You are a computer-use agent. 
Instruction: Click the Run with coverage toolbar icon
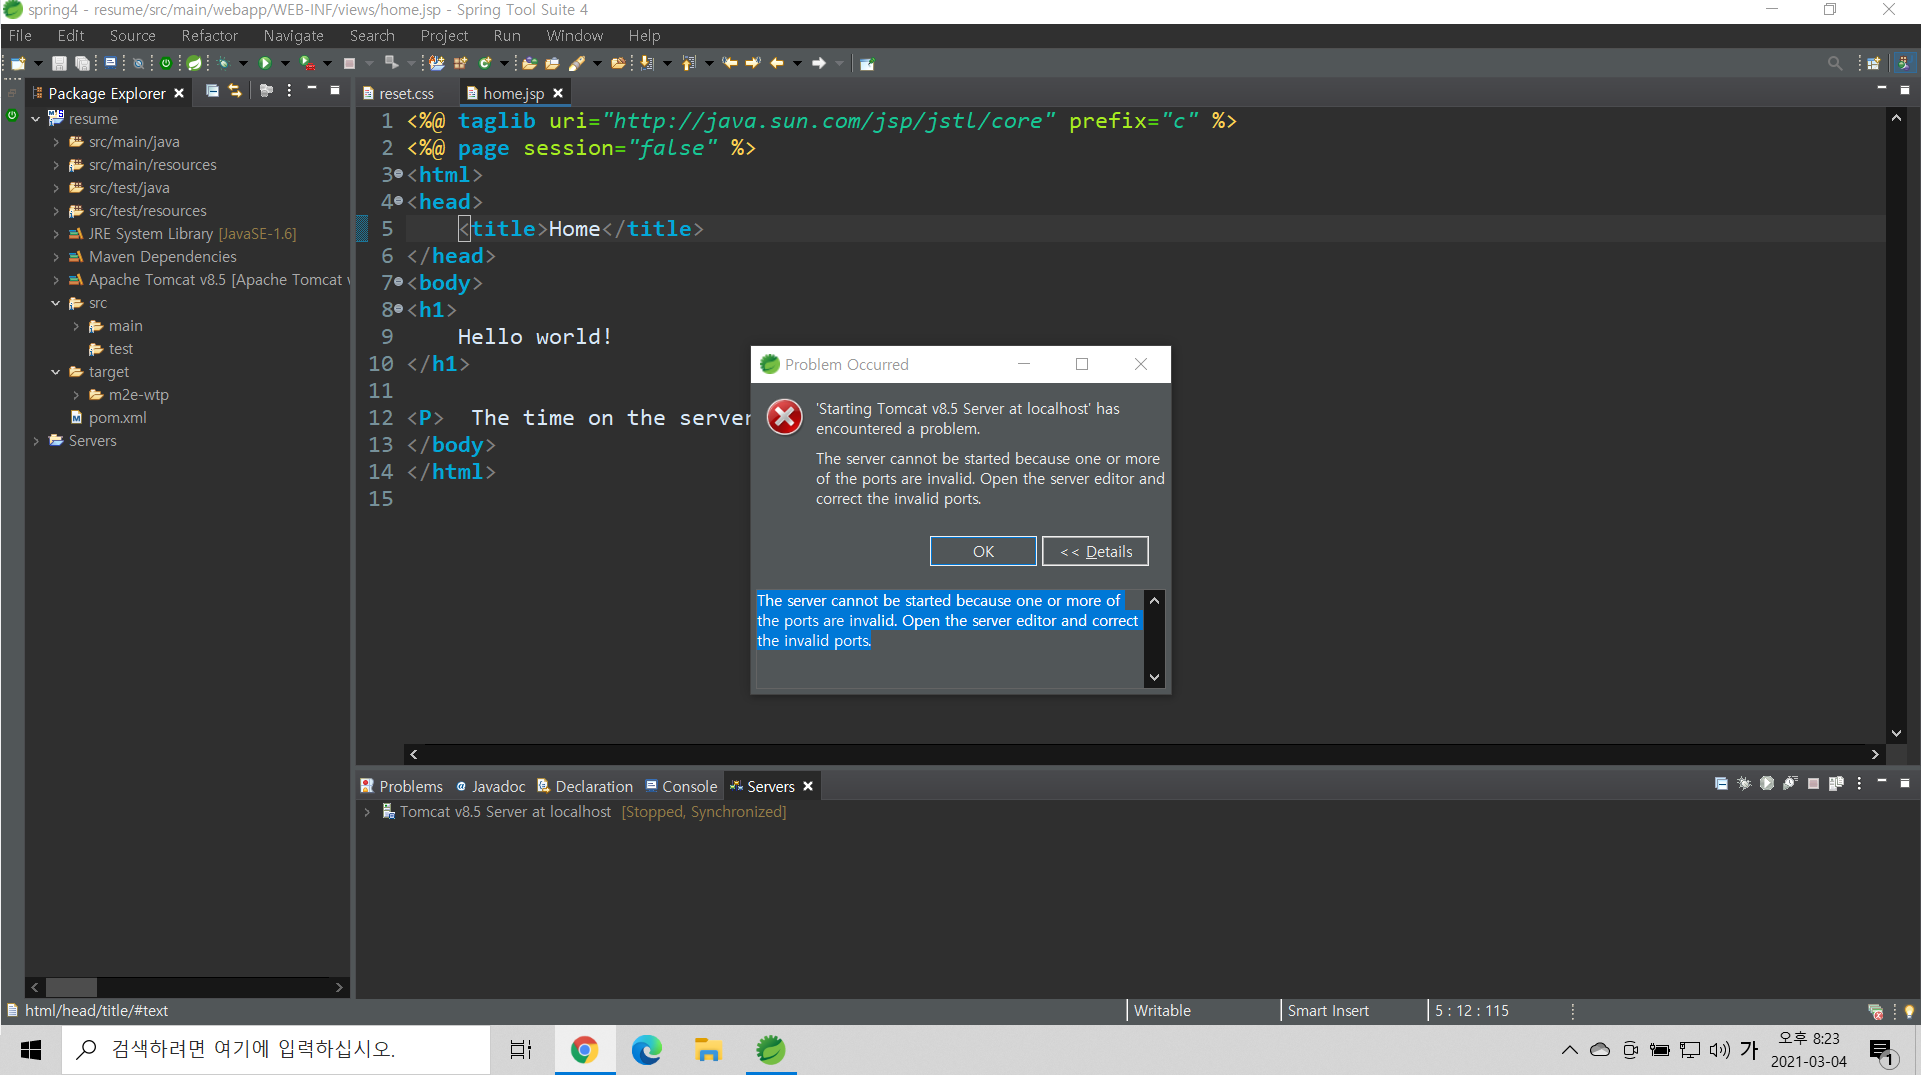point(308,63)
